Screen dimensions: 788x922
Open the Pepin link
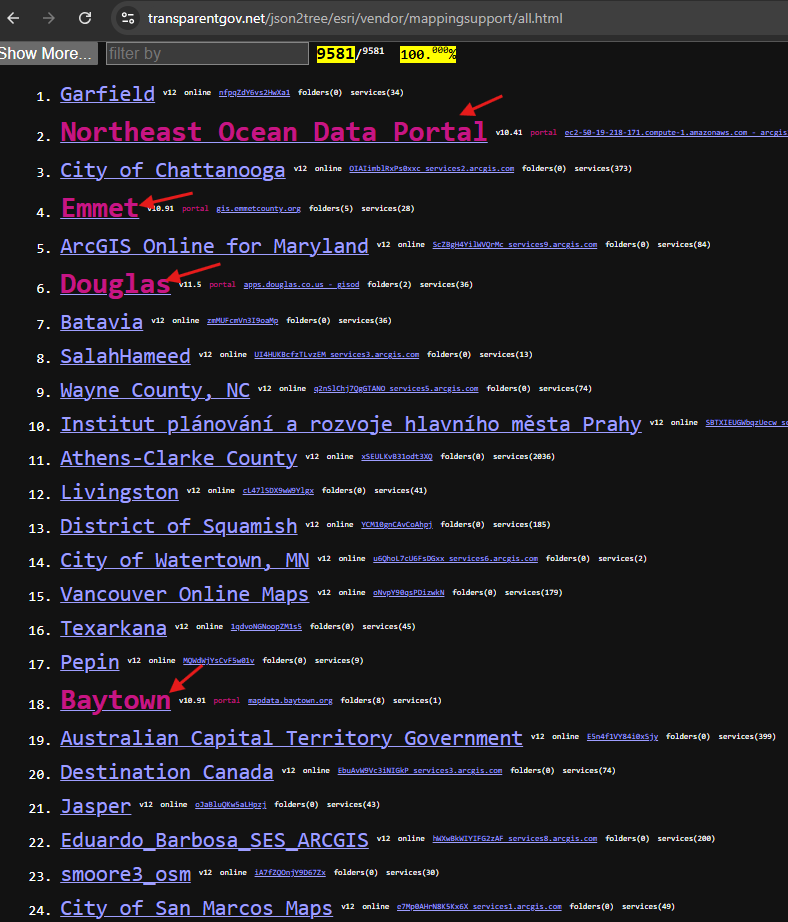click(90, 663)
